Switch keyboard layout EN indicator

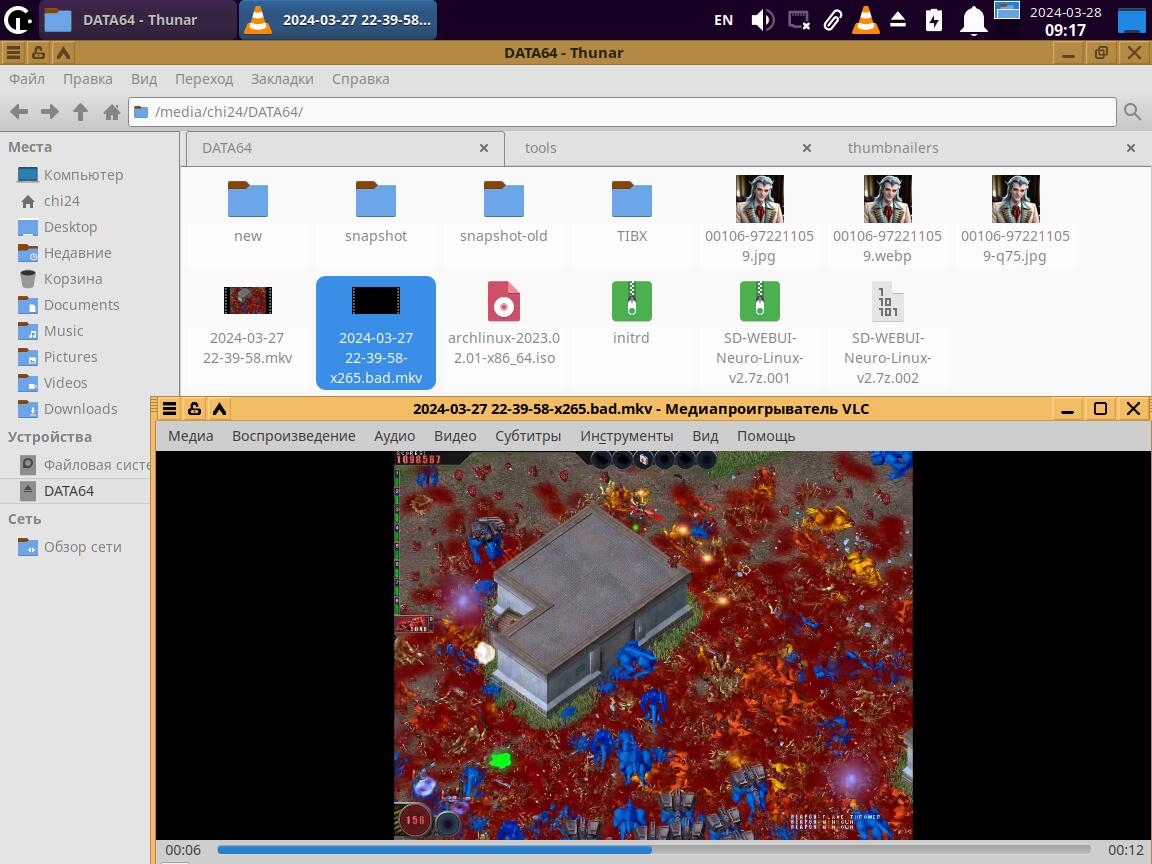[724, 20]
